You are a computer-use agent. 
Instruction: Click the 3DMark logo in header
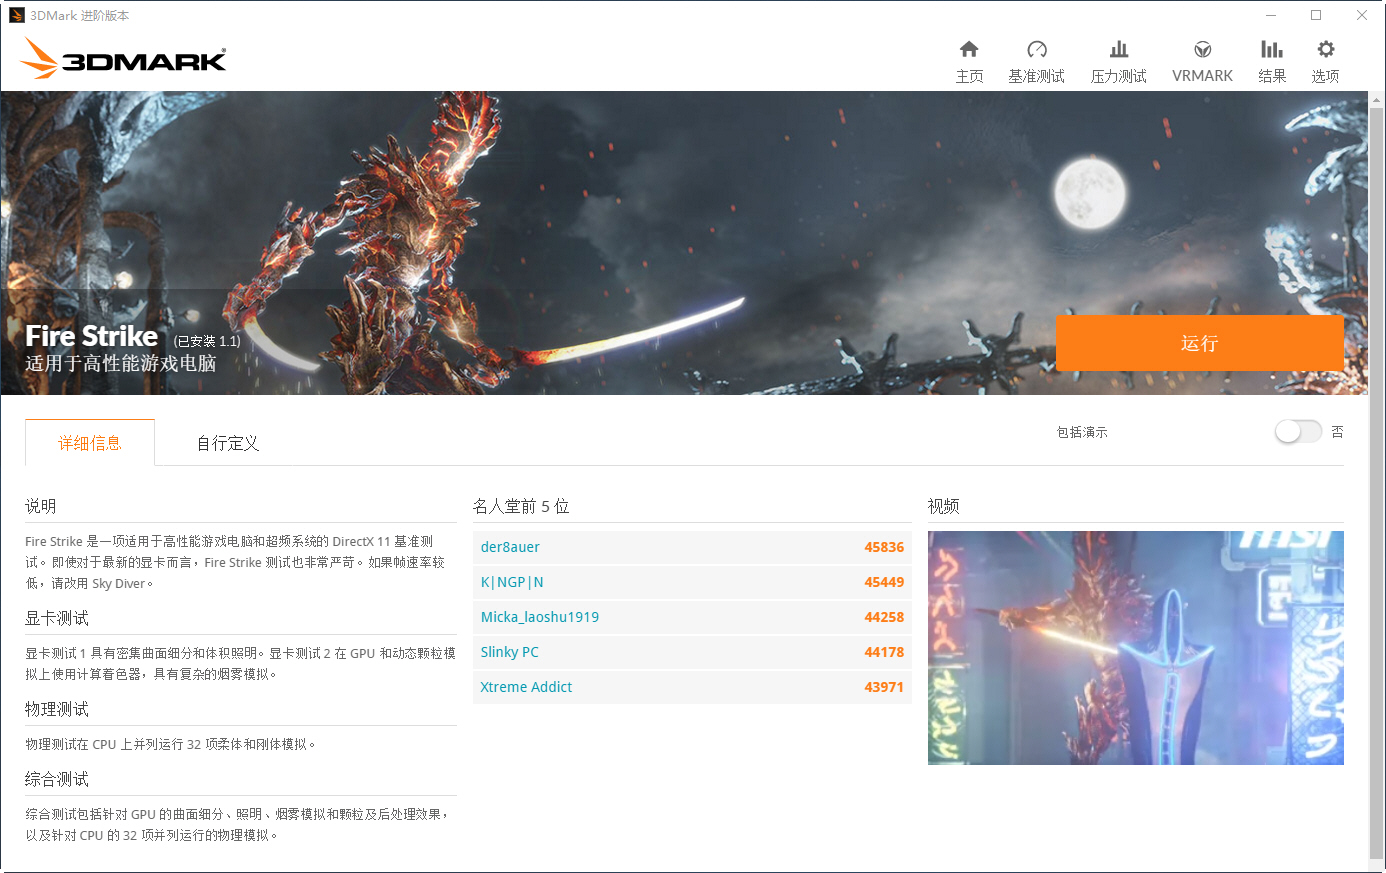pos(123,58)
